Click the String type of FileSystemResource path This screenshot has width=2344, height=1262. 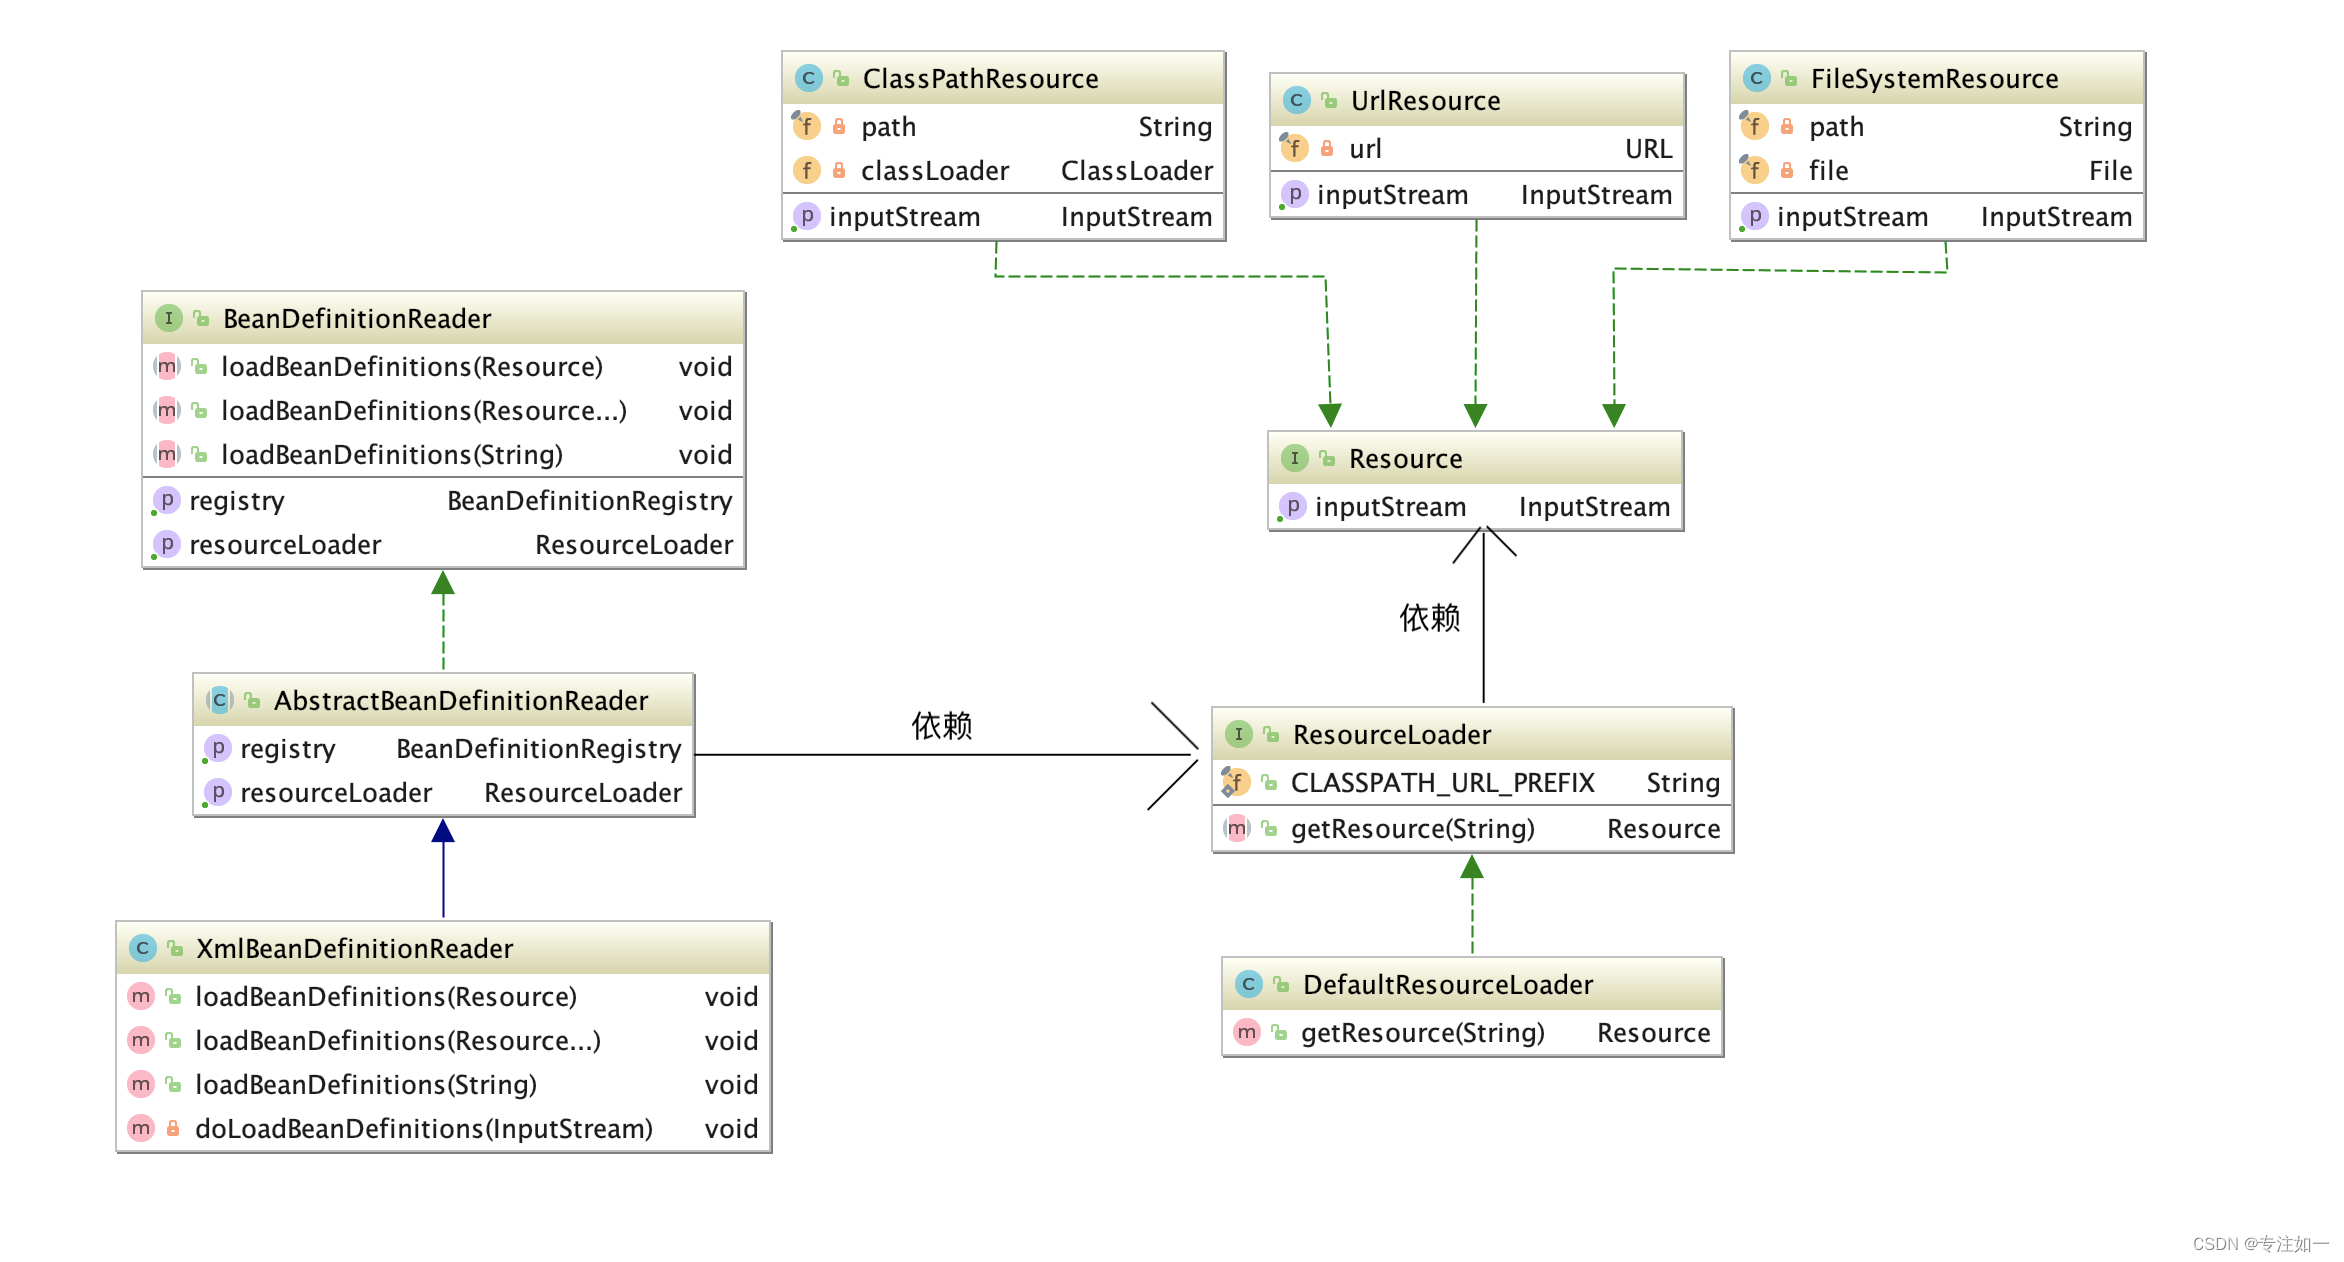tap(2095, 126)
